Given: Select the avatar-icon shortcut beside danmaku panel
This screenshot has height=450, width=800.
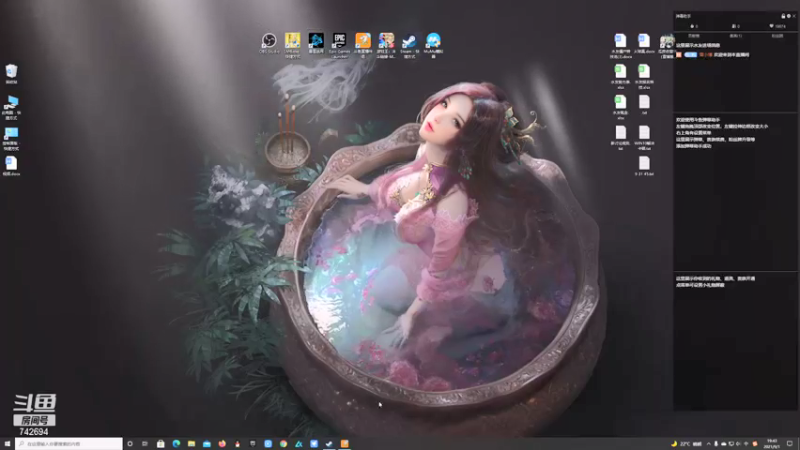Looking at the screenshot, I should (666, 46).
